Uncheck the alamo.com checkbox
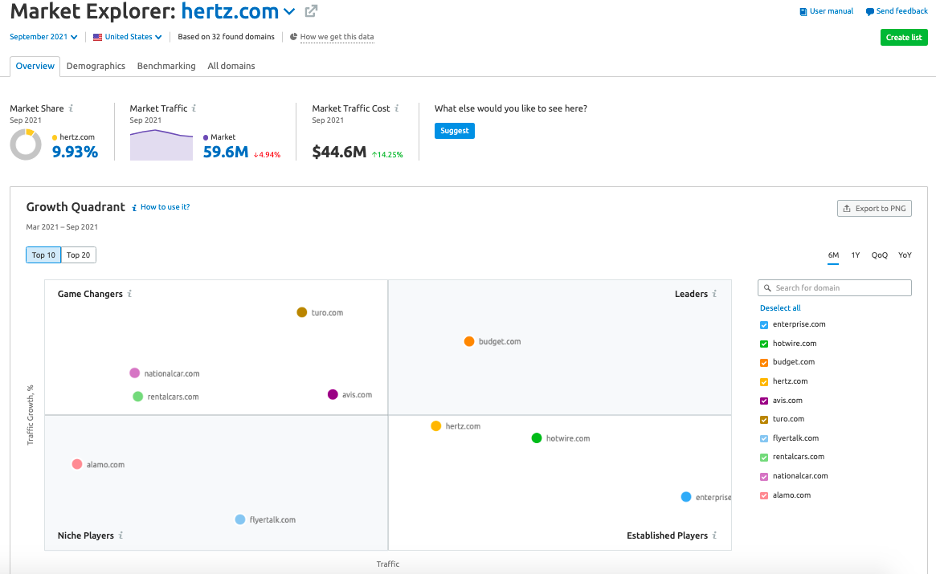 tap(763, 496)
